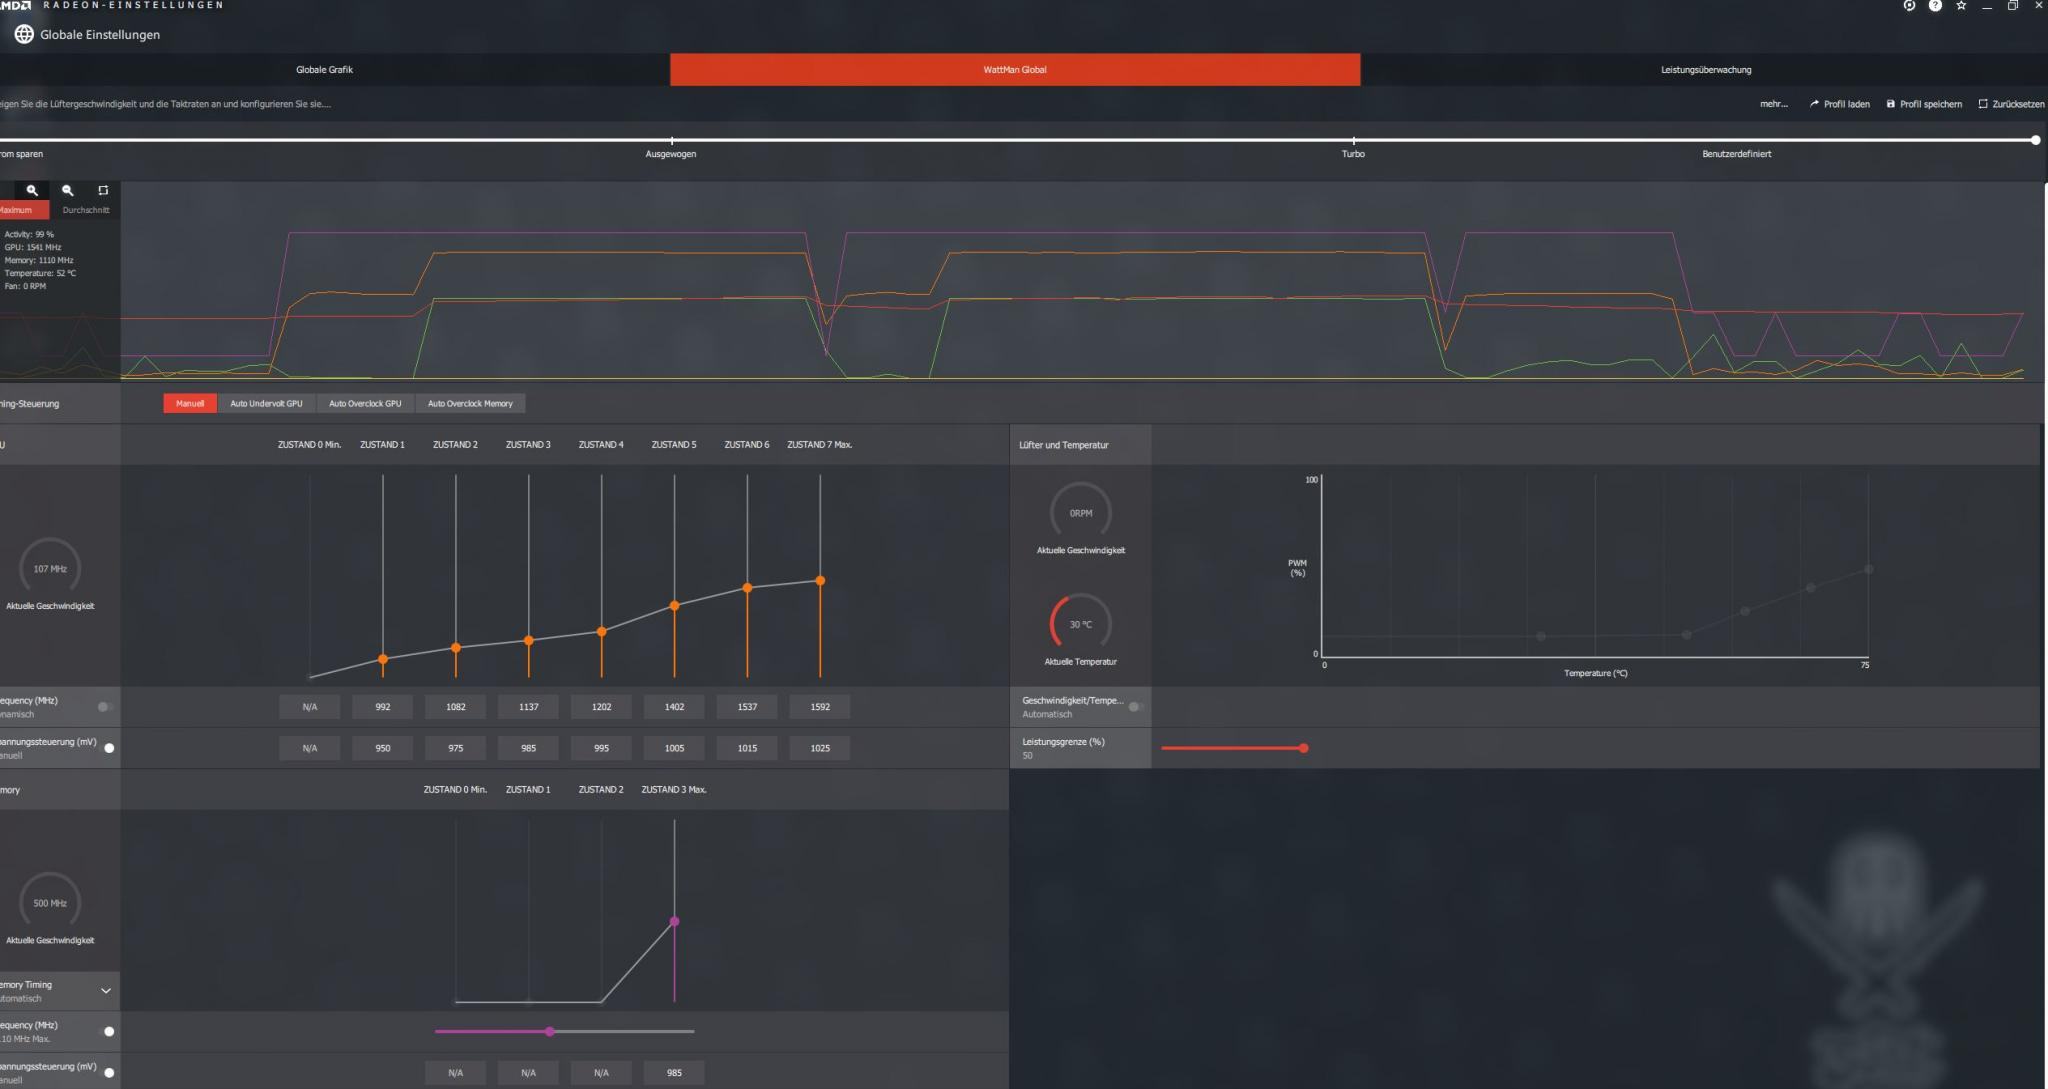Click the Radeon update circular icon
This screenshot has width=2048, height=1089.
click(x=1909, y=6)
